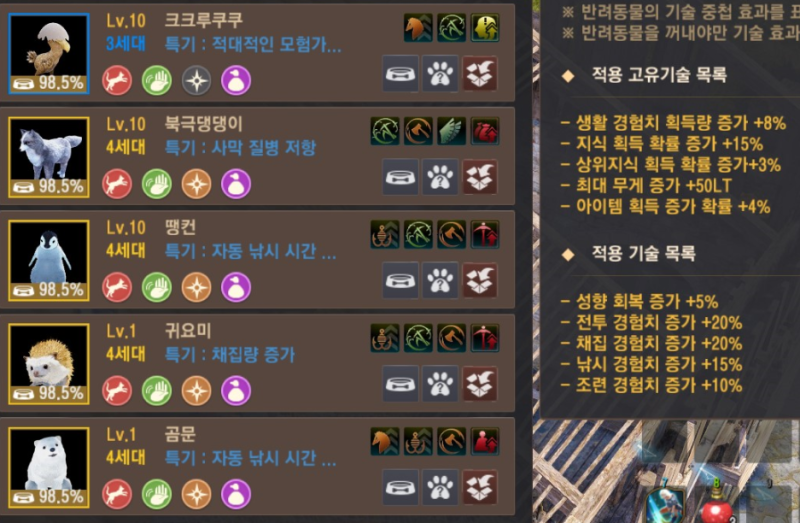Click the fishing hook skill icon on 땡컨 row
800x523 pixels.
[x=385, y=234]
